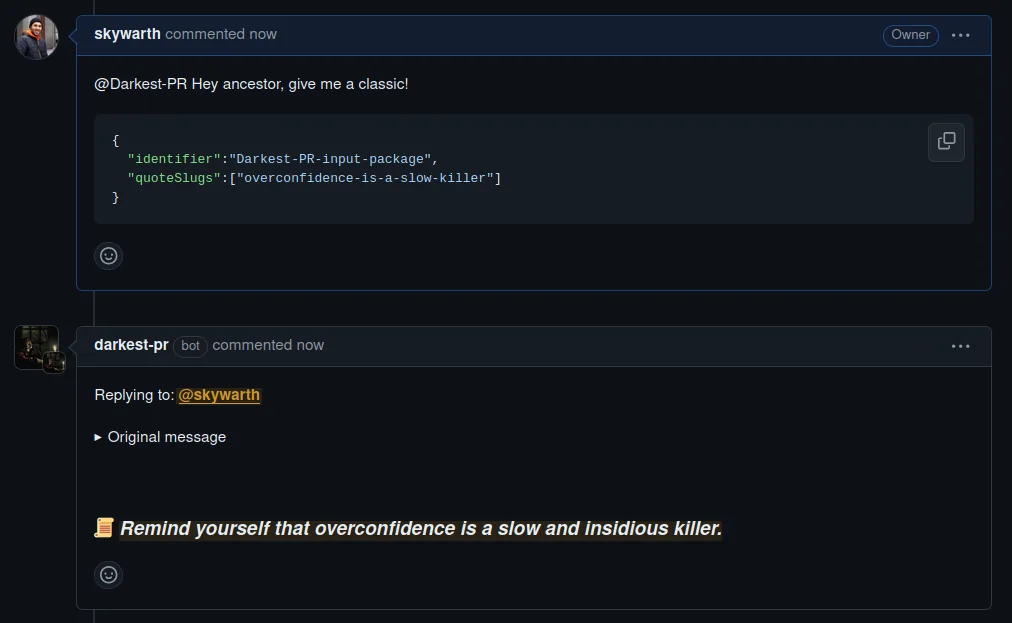1012x623 pixels.
Task: Add emoji reaction to darkest-pr's comment
Action: [x=109, y=575]
